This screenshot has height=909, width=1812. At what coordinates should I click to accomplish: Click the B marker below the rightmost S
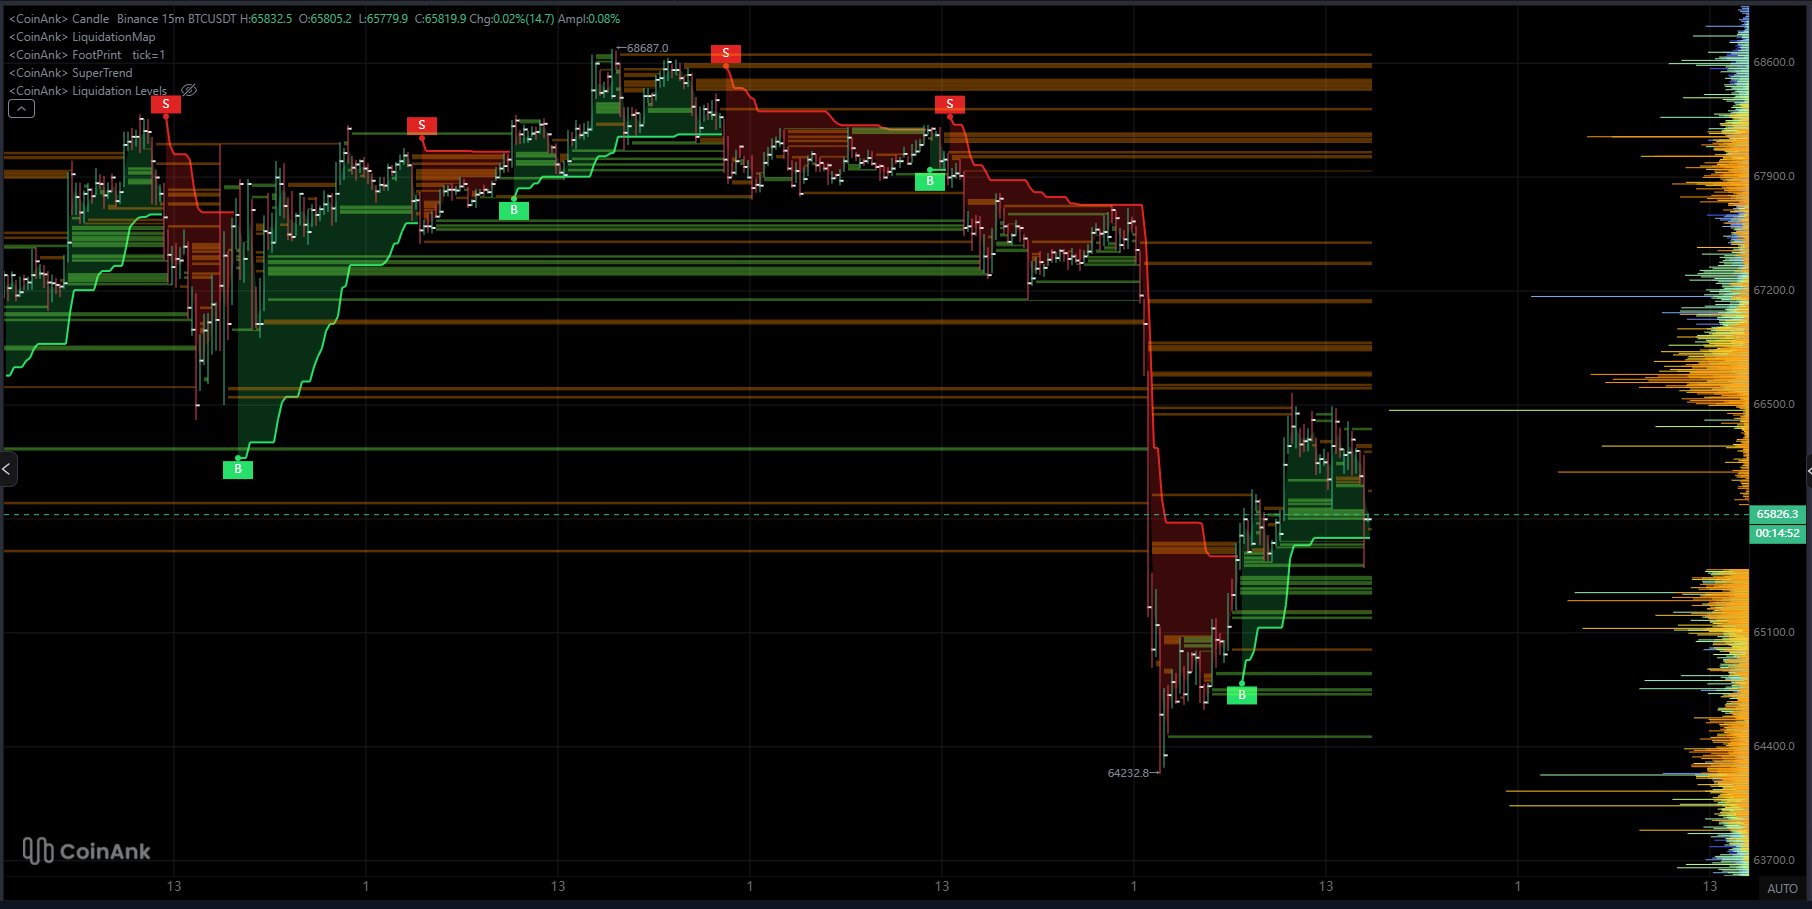[930, 181]
